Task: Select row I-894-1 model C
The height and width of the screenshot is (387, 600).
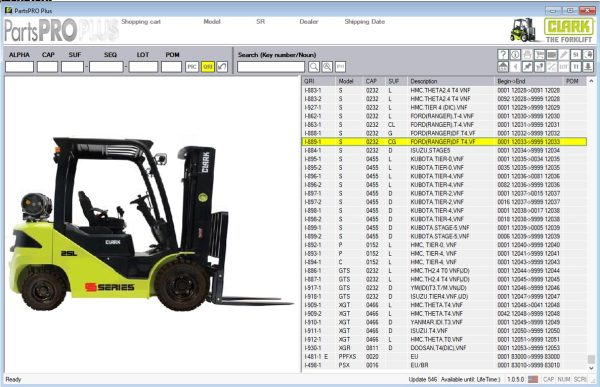Action: pos(444,262)
